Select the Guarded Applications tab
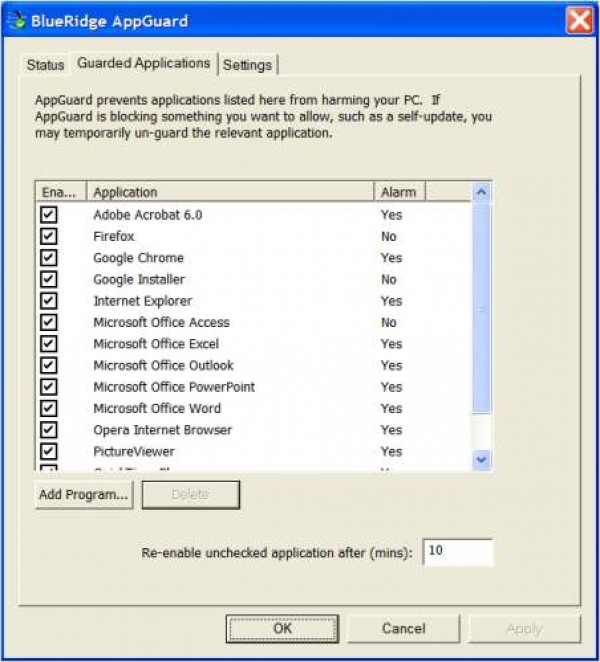The width and height of the screenshot is (600, 662). pos(144,63)
